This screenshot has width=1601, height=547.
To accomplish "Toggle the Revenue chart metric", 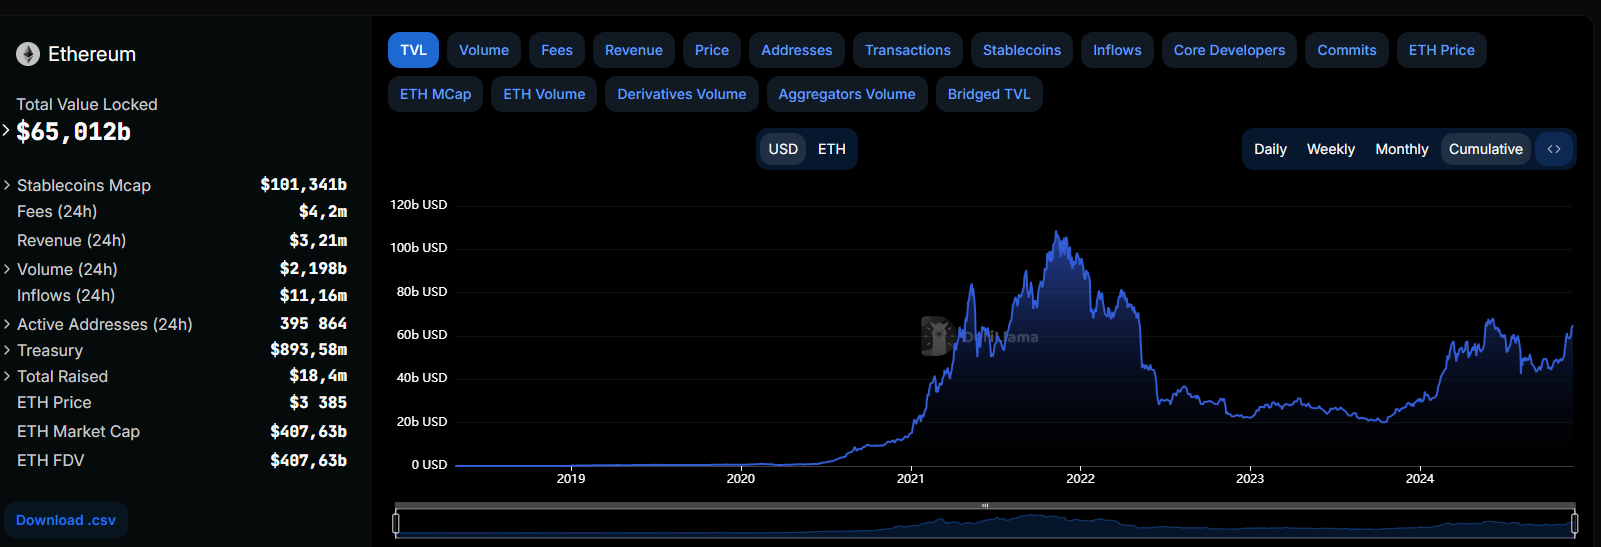I will click(x=634, y=50).
